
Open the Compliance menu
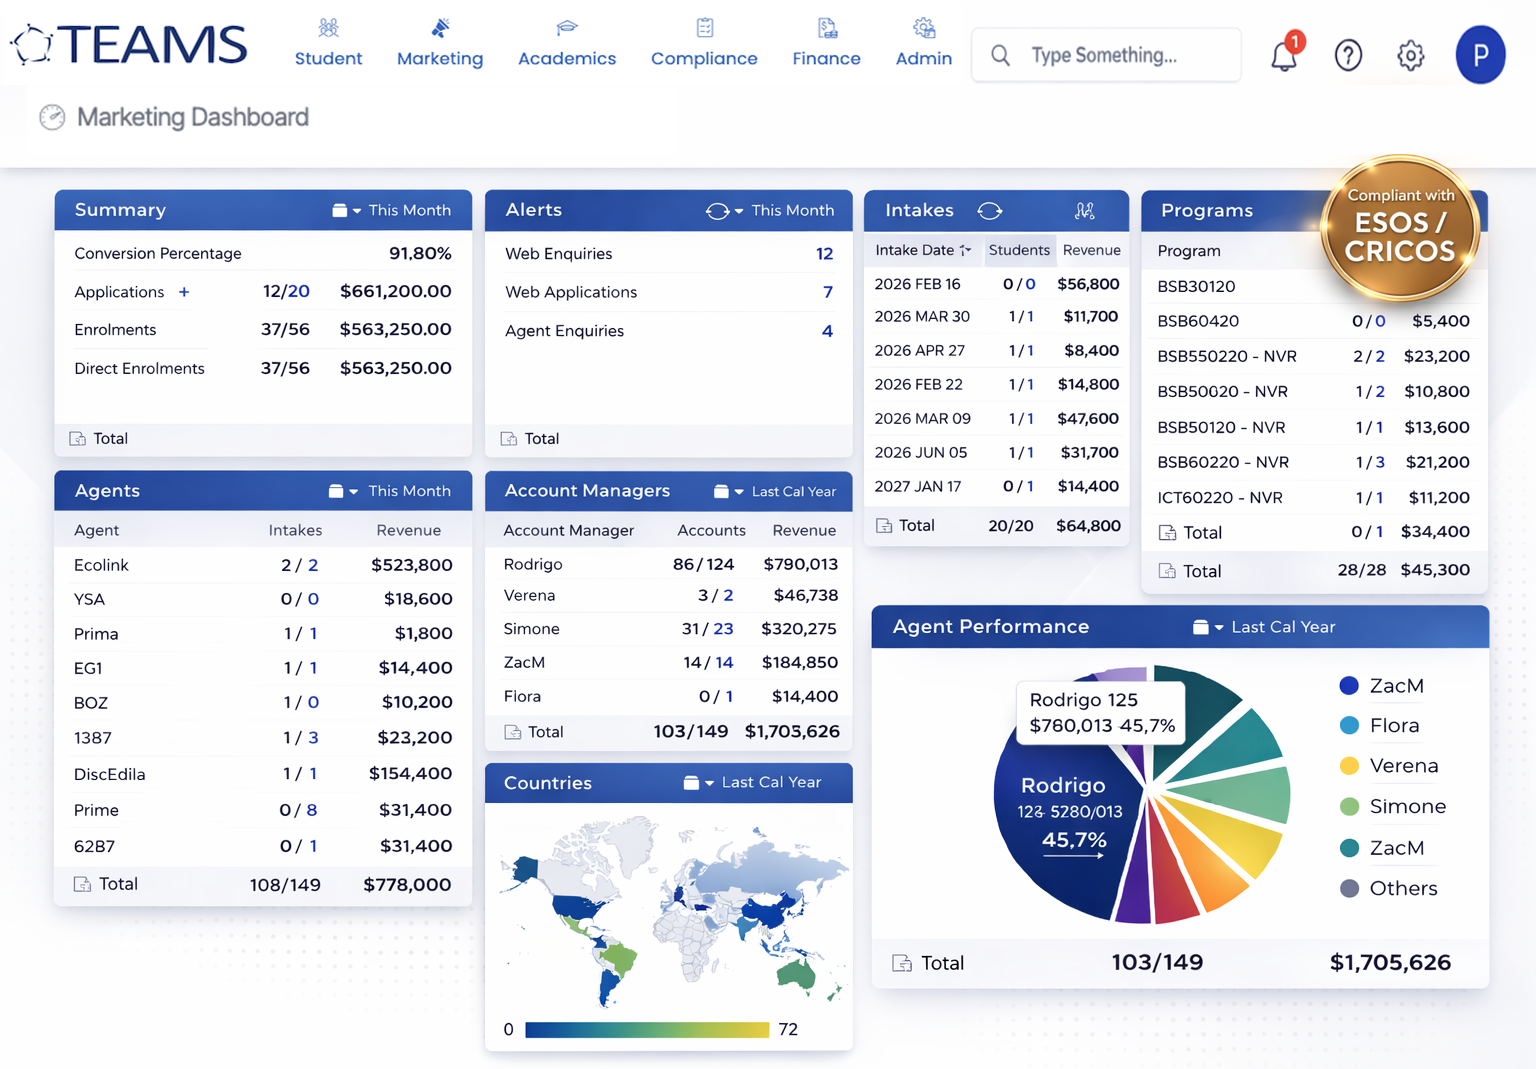pyautogui.click(x=704, y=43)
